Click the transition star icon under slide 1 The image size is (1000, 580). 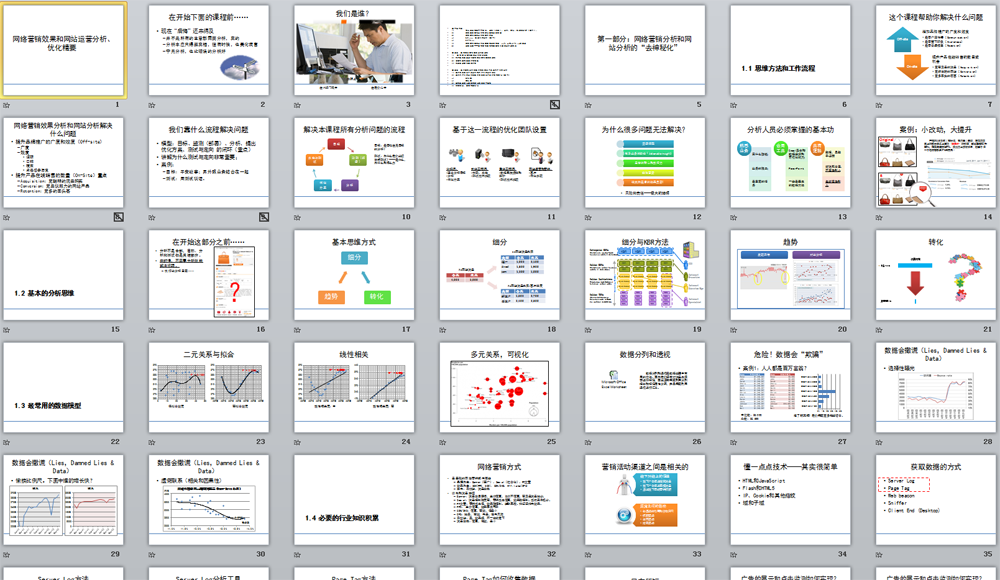click(x=7, y=104)
